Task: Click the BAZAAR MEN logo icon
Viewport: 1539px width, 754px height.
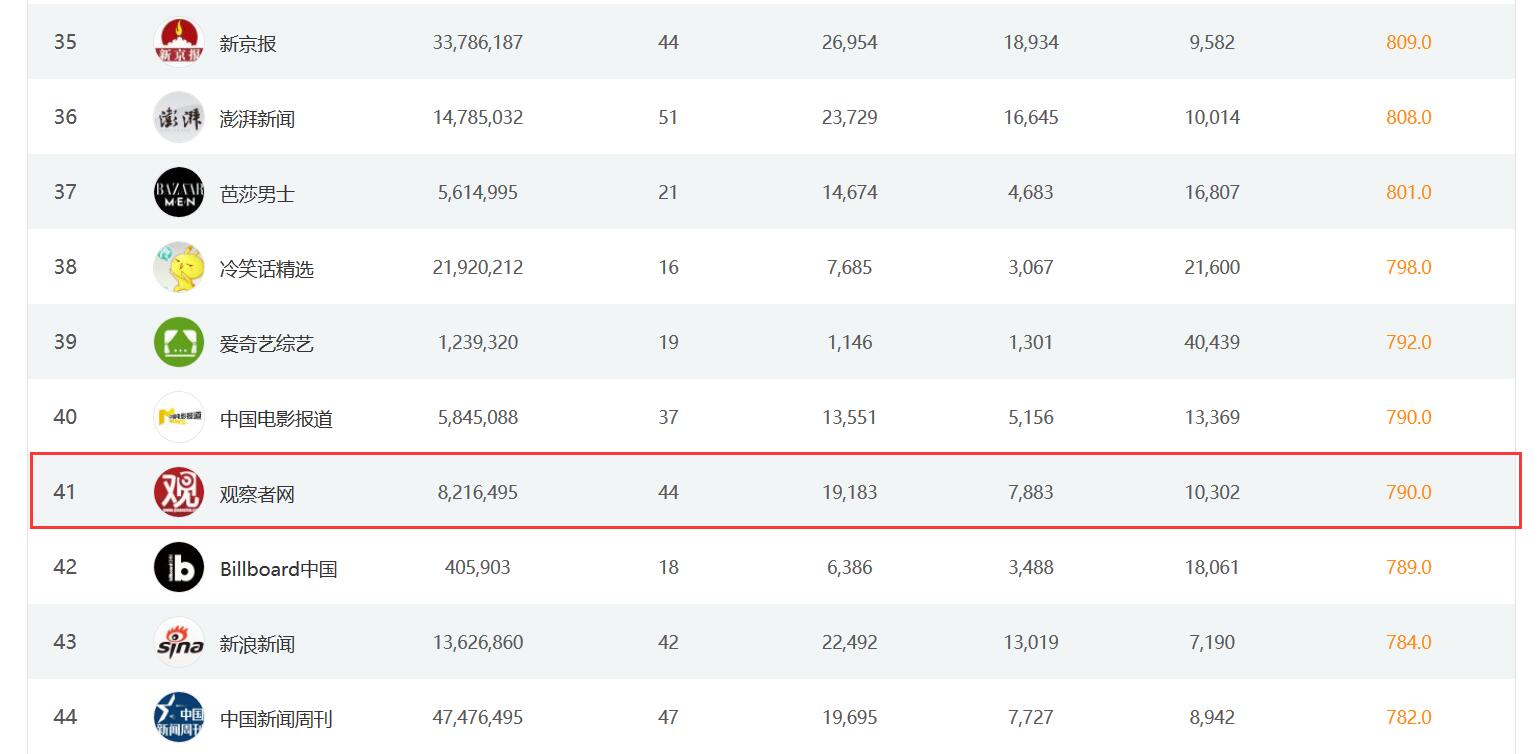Action: pos(179,192)
